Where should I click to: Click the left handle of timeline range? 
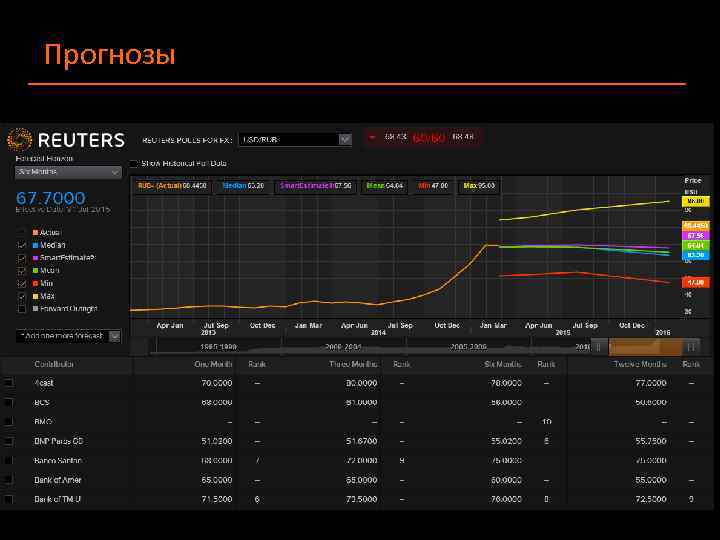599,347
